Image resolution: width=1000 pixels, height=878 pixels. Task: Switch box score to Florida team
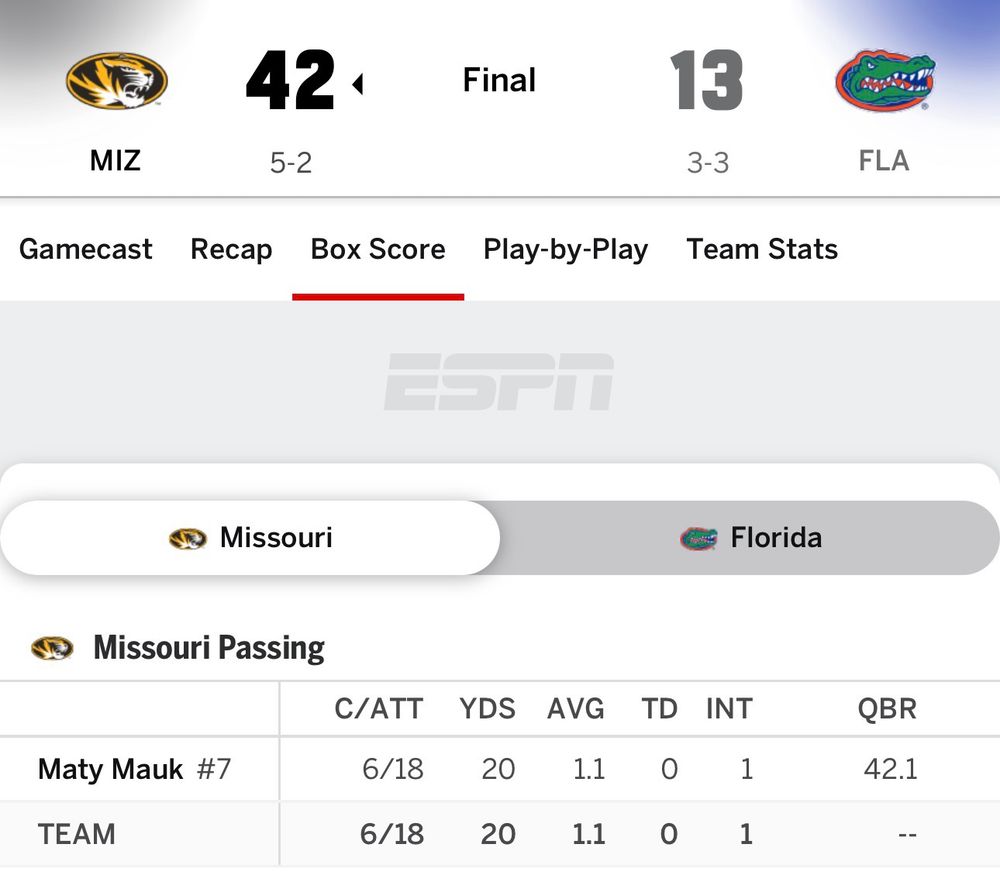tap(750, 538)
